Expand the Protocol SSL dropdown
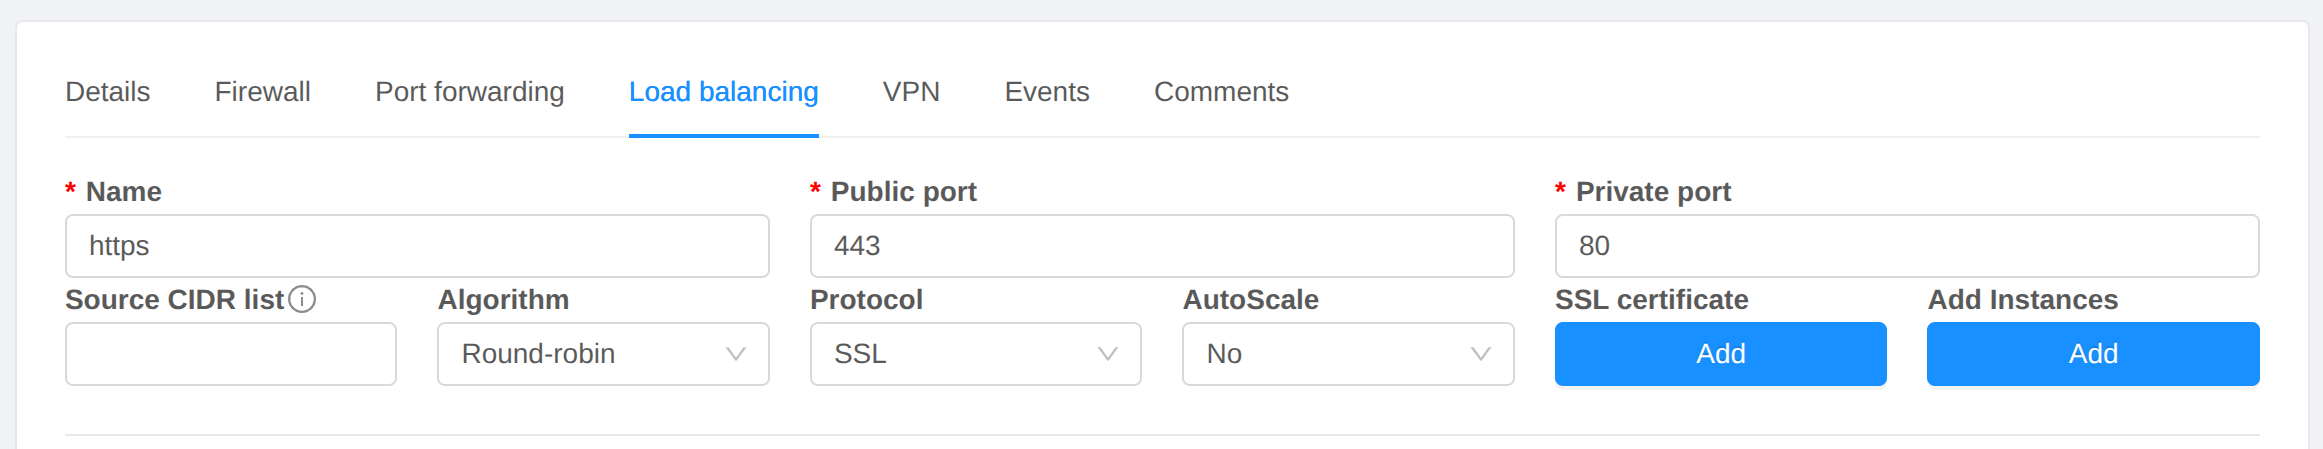Screen dimensions: 2323x449 pos(975,354)
